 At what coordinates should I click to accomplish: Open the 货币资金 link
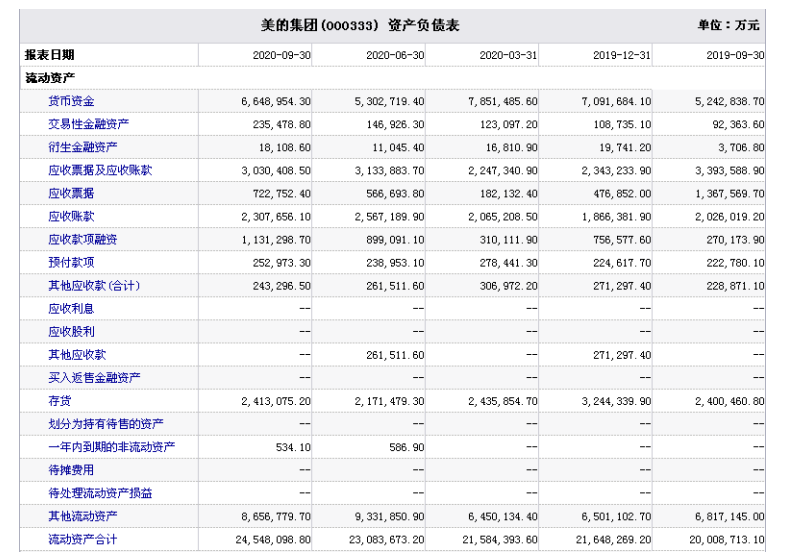tap(71, 101)
